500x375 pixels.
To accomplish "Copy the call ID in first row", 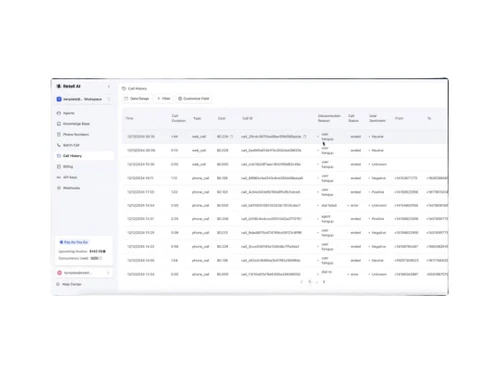I will tap(305, 137).
